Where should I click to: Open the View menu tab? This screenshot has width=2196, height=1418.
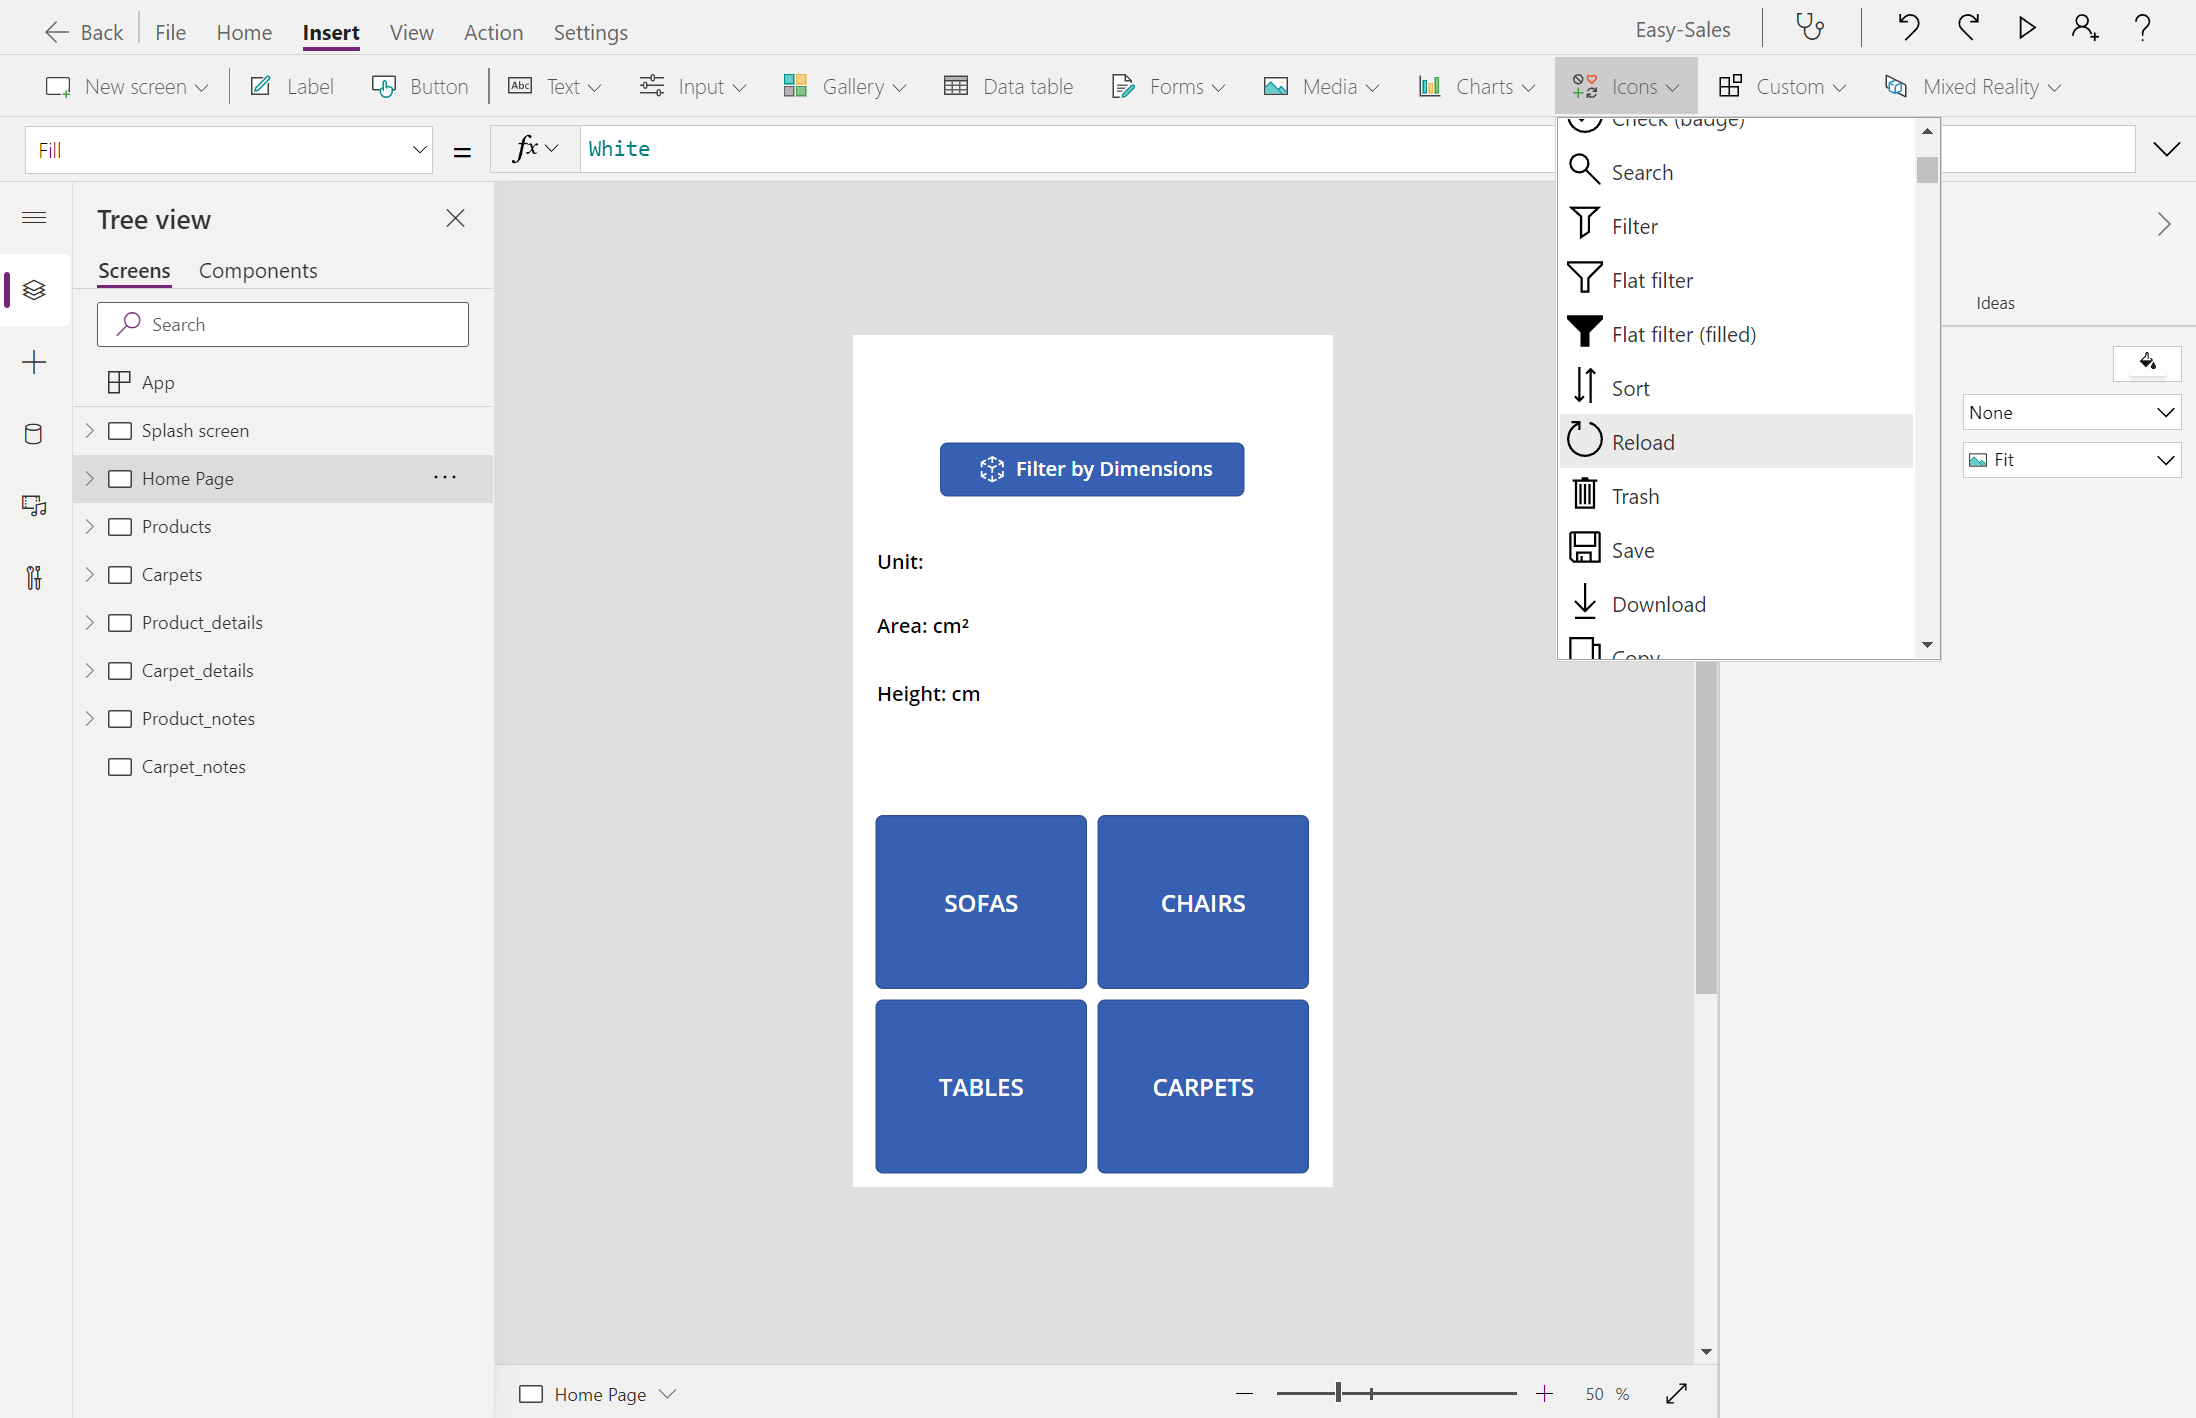tap(411, 32)
